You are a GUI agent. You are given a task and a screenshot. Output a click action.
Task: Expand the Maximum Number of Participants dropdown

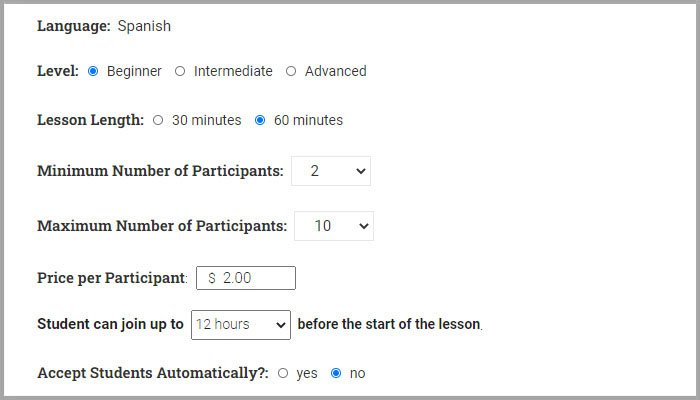(x=334, y=226)
